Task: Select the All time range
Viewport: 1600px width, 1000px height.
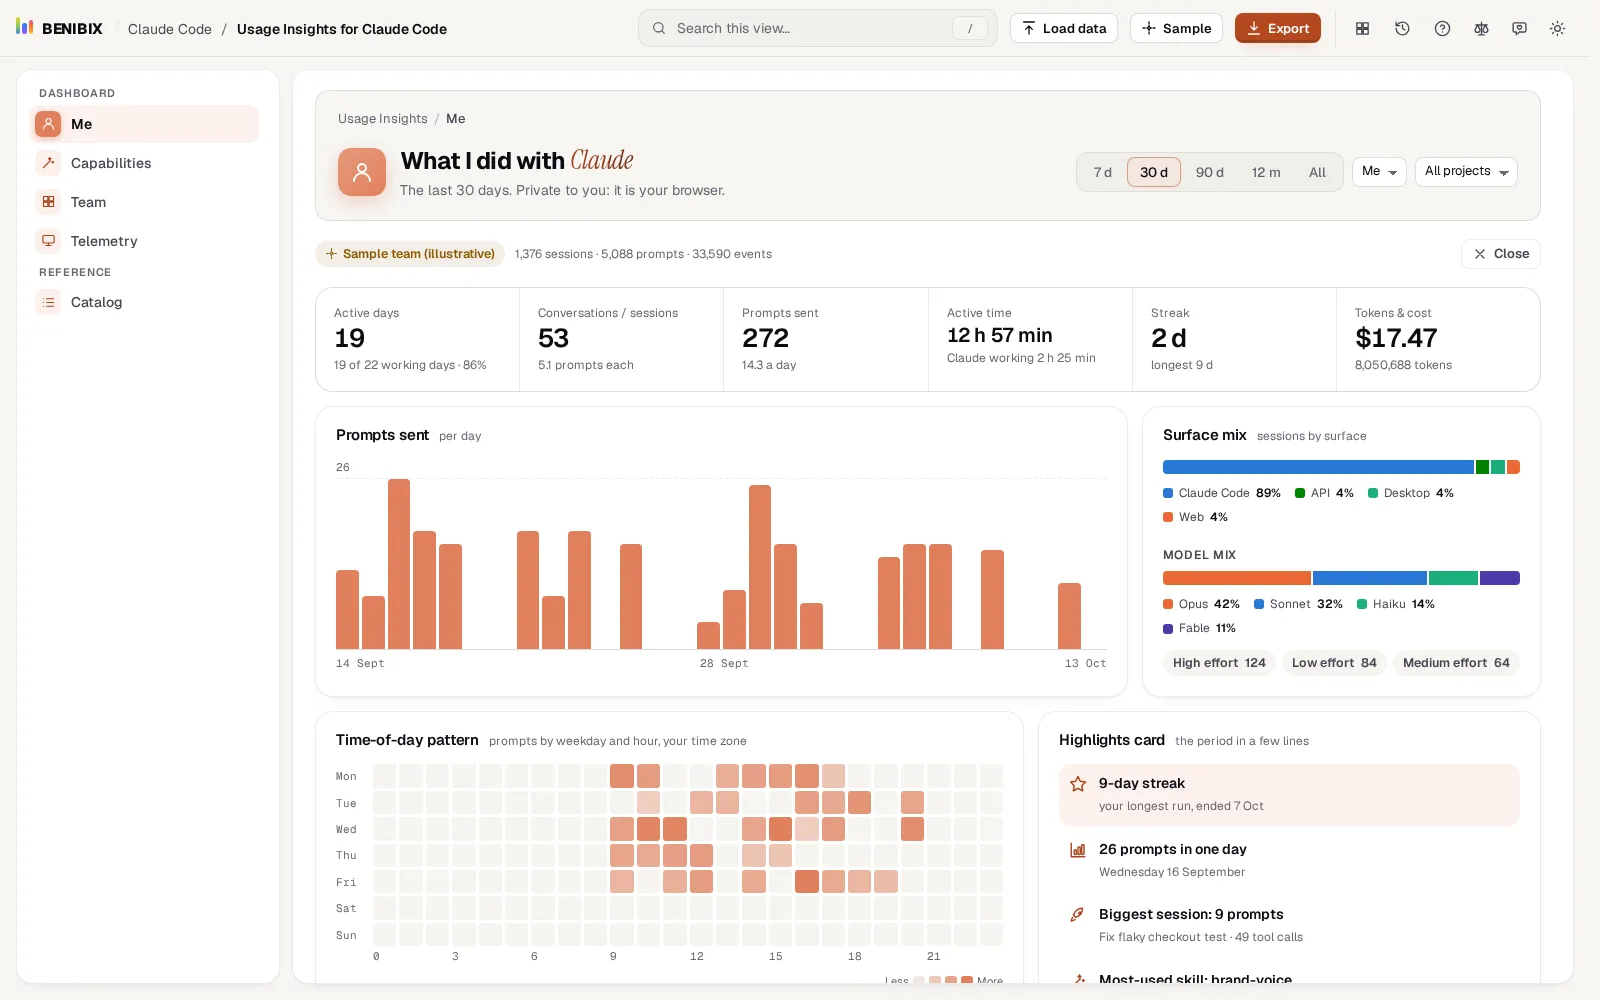Action: (x=1317, y=172)
